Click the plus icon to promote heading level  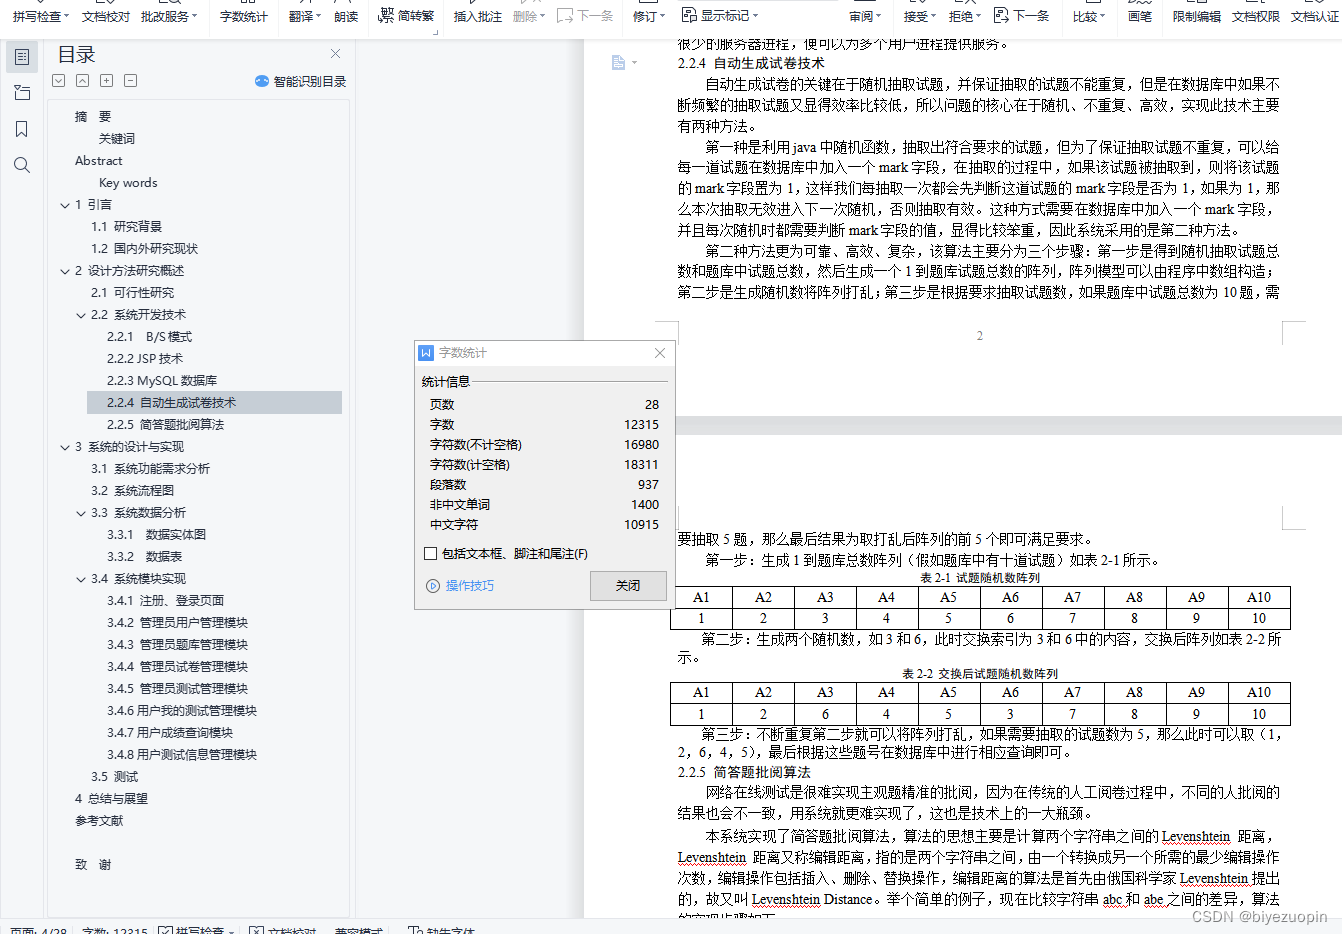point(107,81)
